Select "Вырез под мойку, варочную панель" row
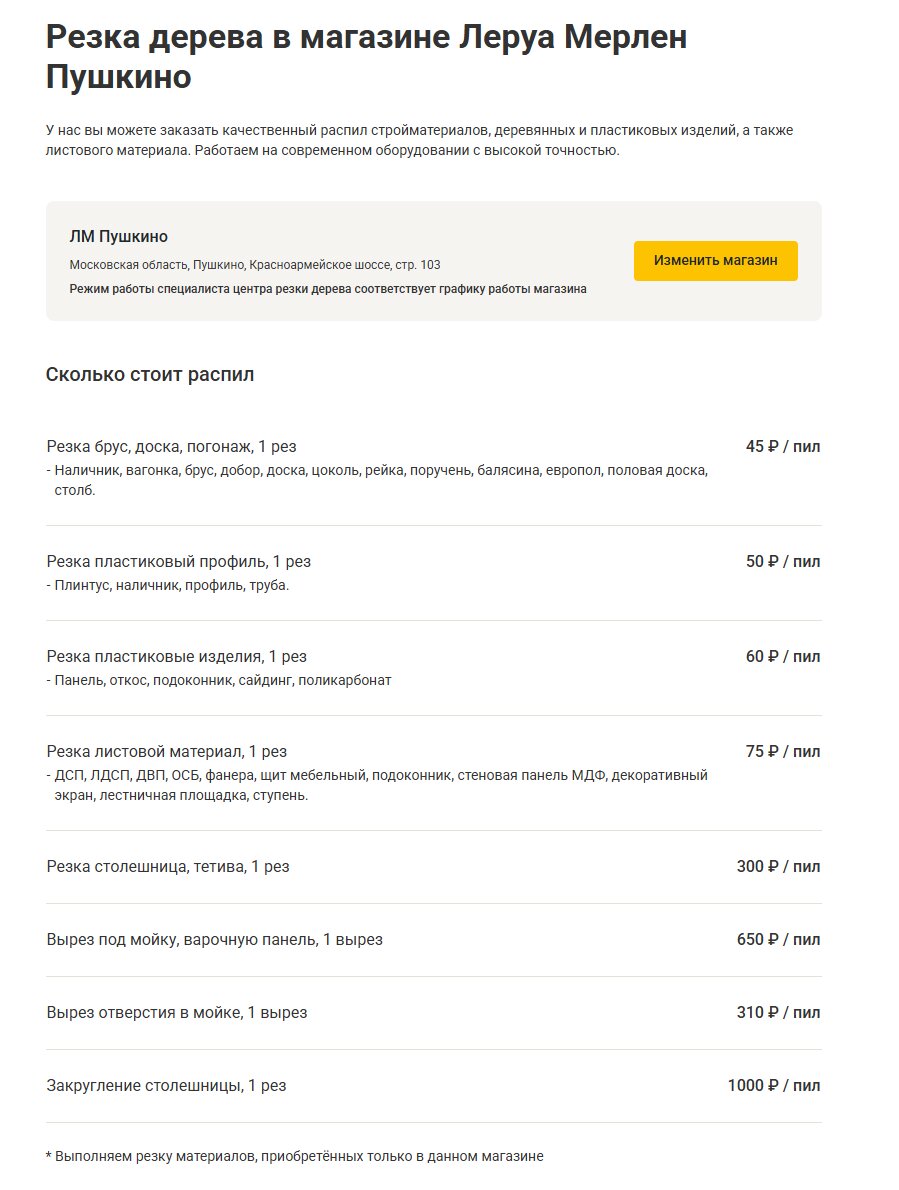The height and width of the screenshot is (1190, 899). point(215,940)
